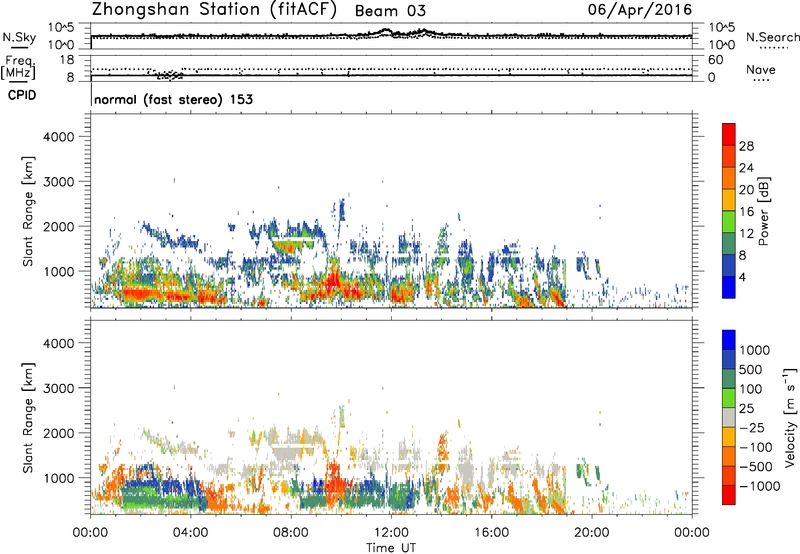800x554 pixels.
Task: Click the '-1000' velocity colorbar value
Action: click(759, 486)
